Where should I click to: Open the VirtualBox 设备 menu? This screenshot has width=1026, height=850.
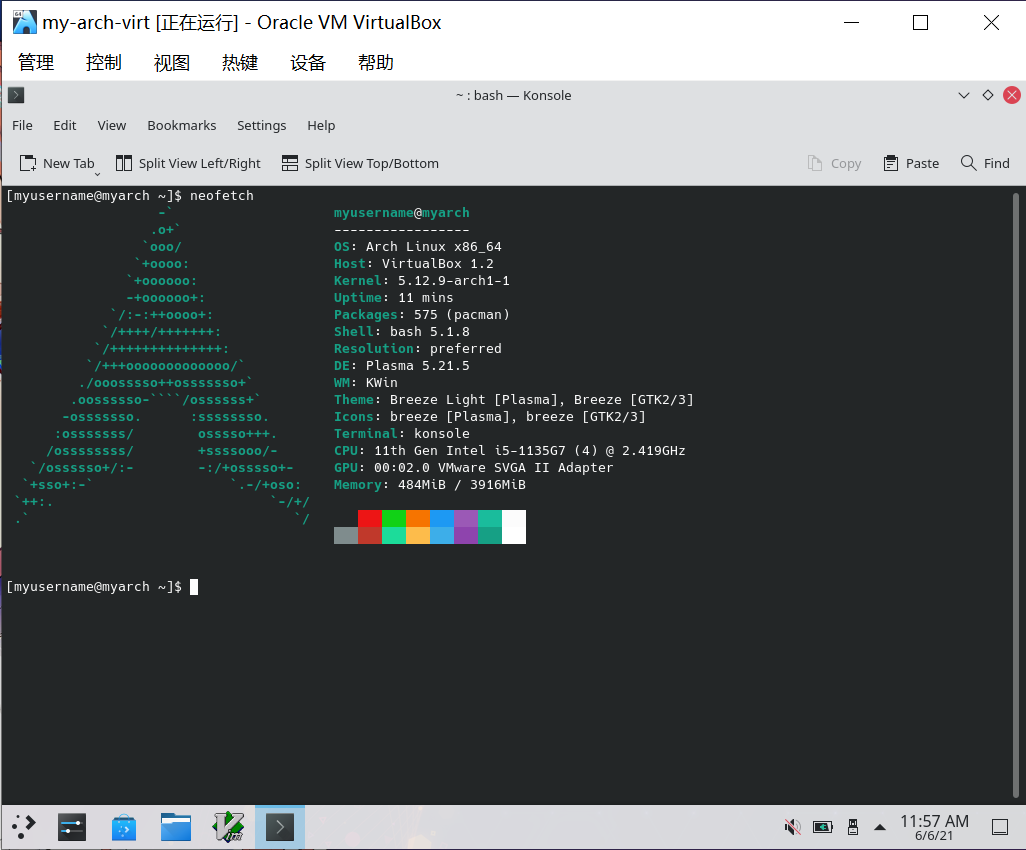(x=308, y=62)
